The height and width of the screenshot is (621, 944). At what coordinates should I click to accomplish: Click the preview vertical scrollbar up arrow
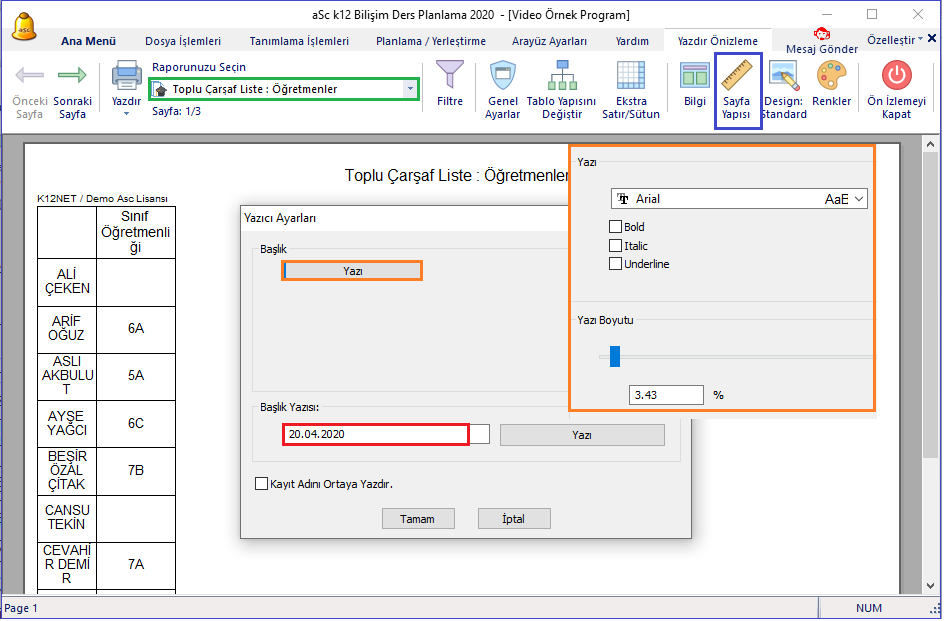930,145
